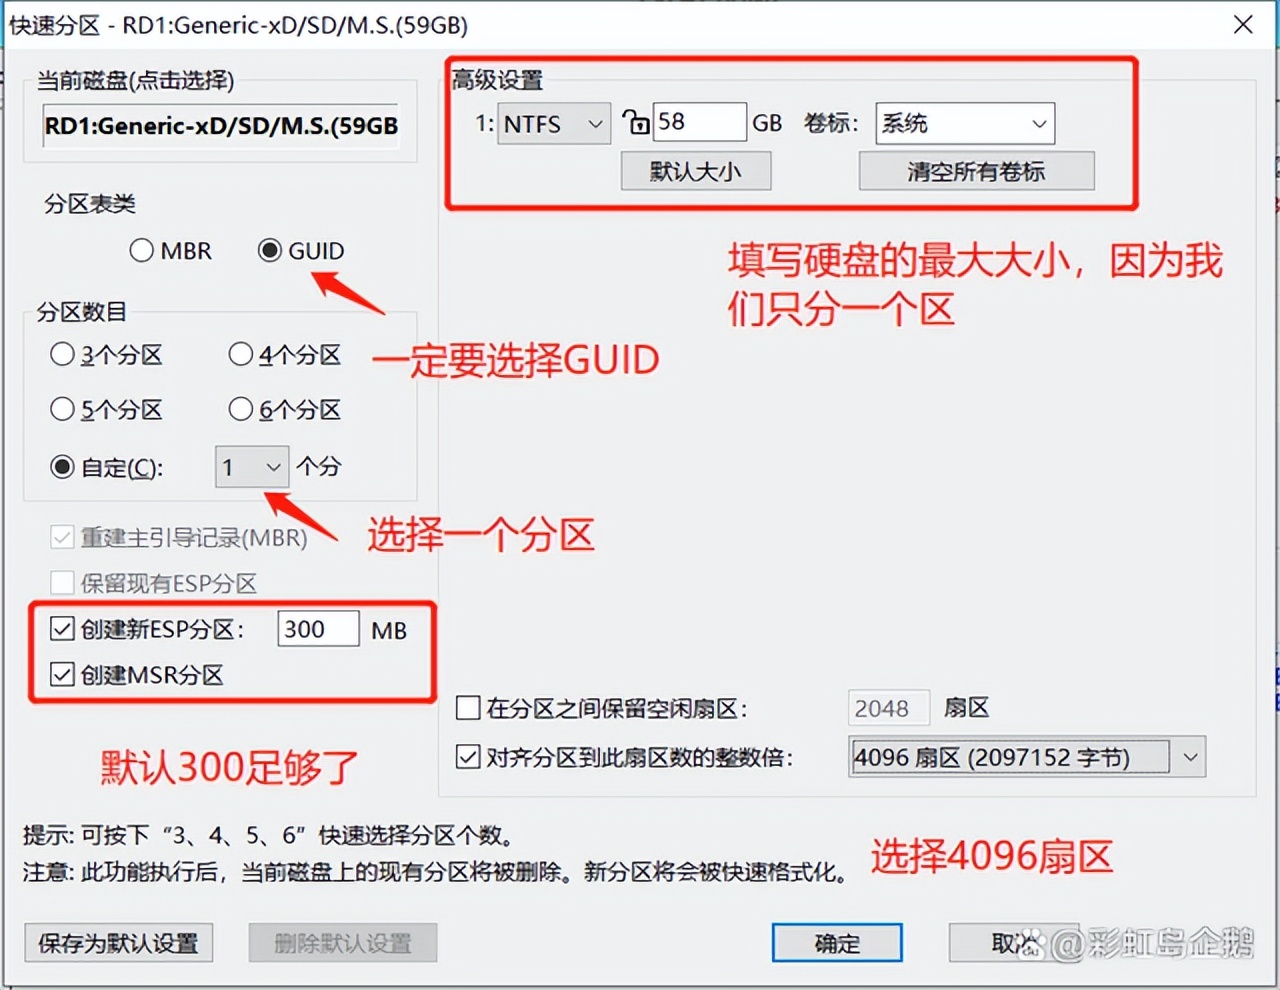Confirm partitioning with the 确定 button
The height and width of the screenshot is (990, 1280).
click(836, 943)
